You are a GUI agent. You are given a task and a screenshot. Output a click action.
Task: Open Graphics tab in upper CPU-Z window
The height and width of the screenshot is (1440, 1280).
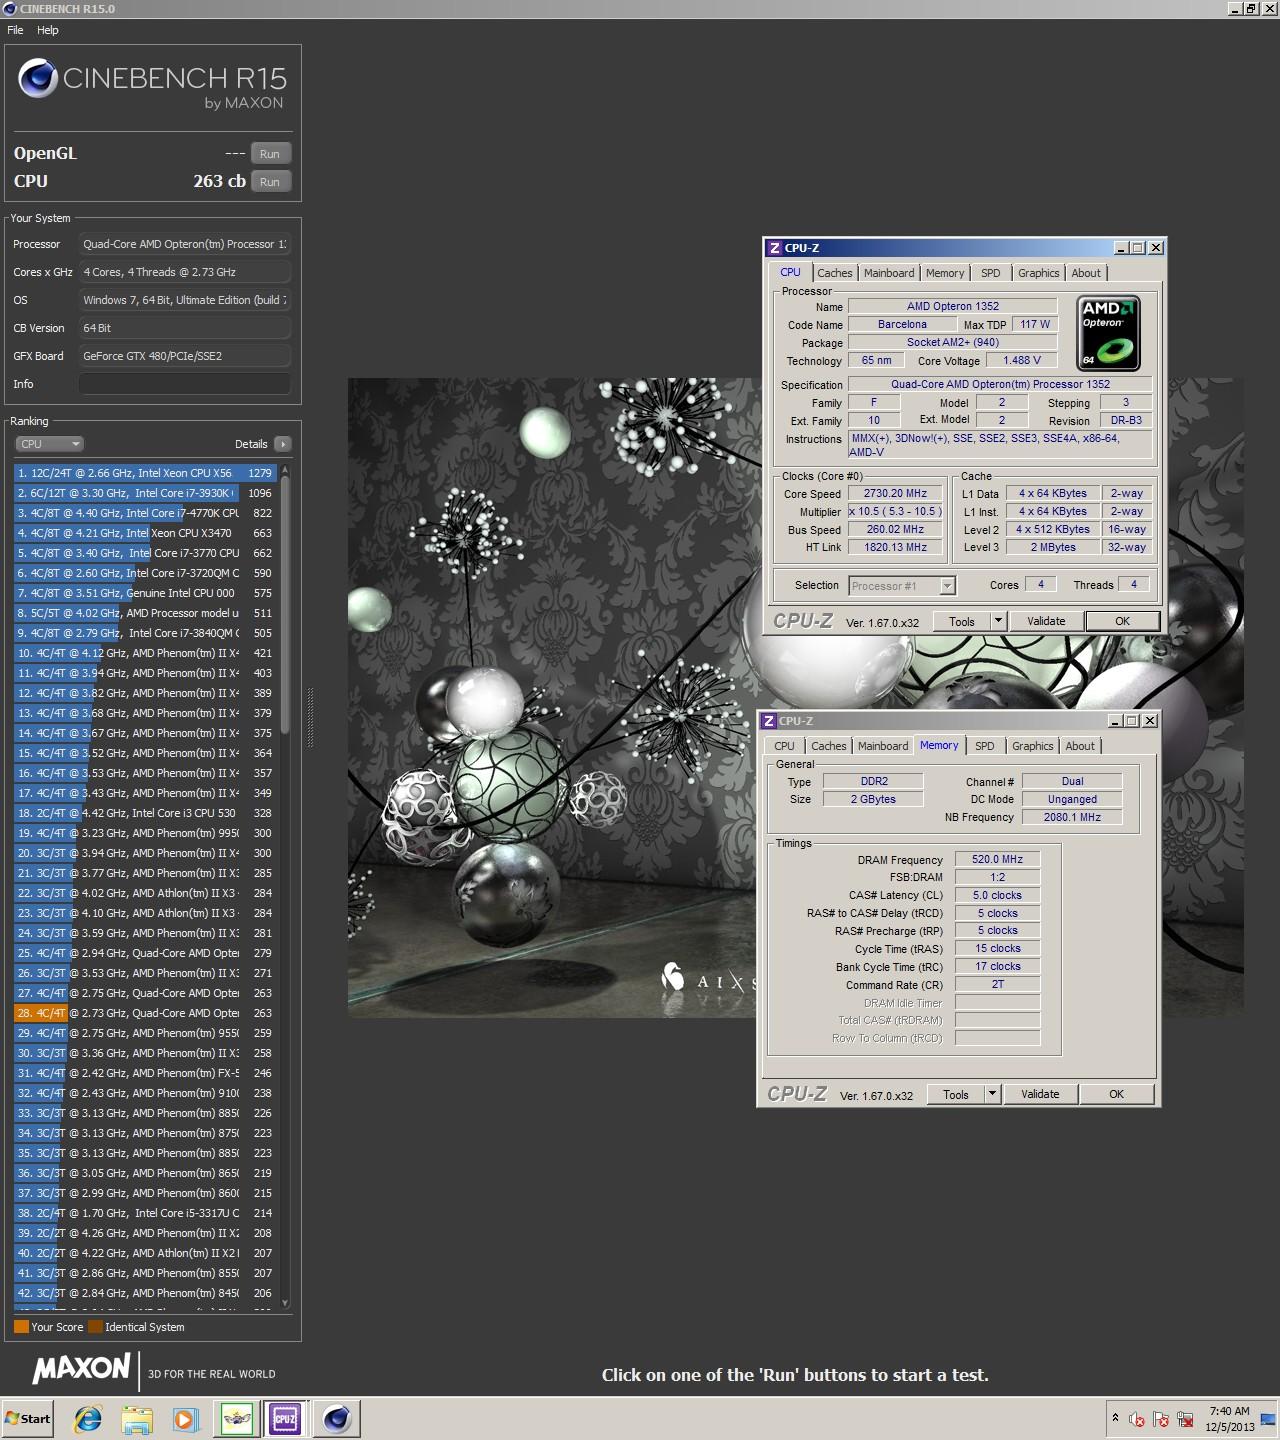click(1038, 273)
